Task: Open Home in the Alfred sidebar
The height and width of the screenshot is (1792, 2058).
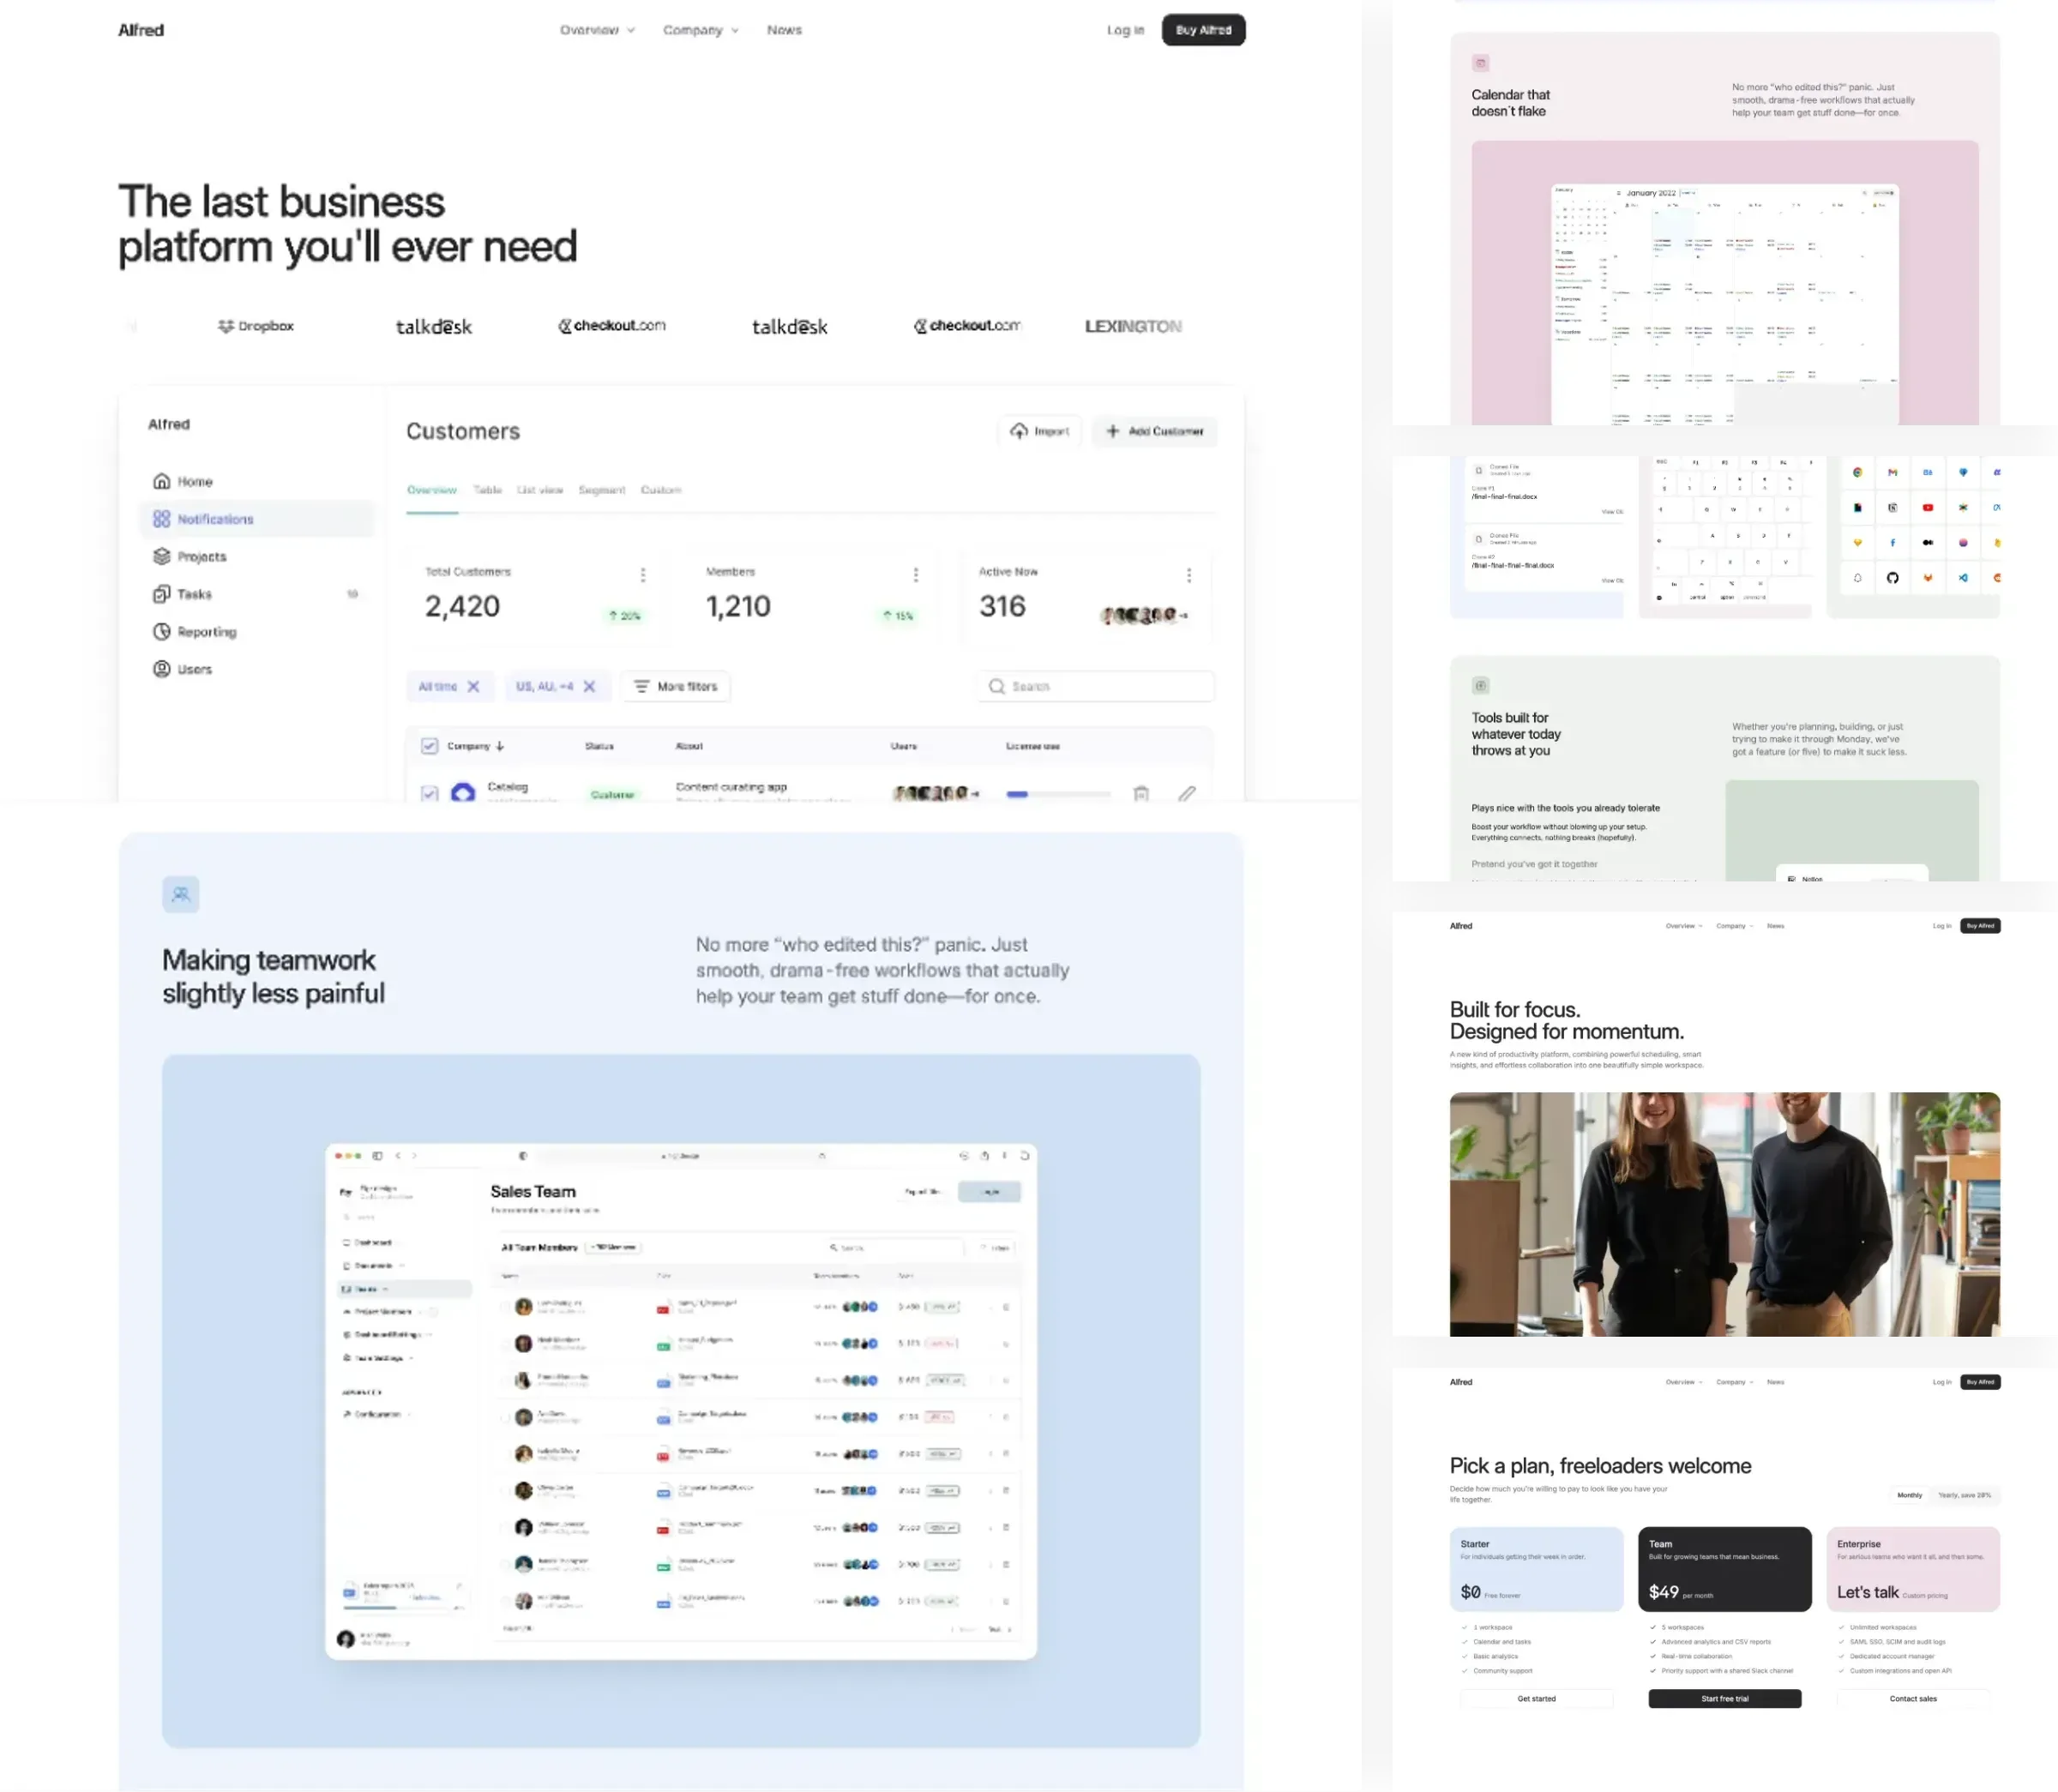Action: point(182,481)
